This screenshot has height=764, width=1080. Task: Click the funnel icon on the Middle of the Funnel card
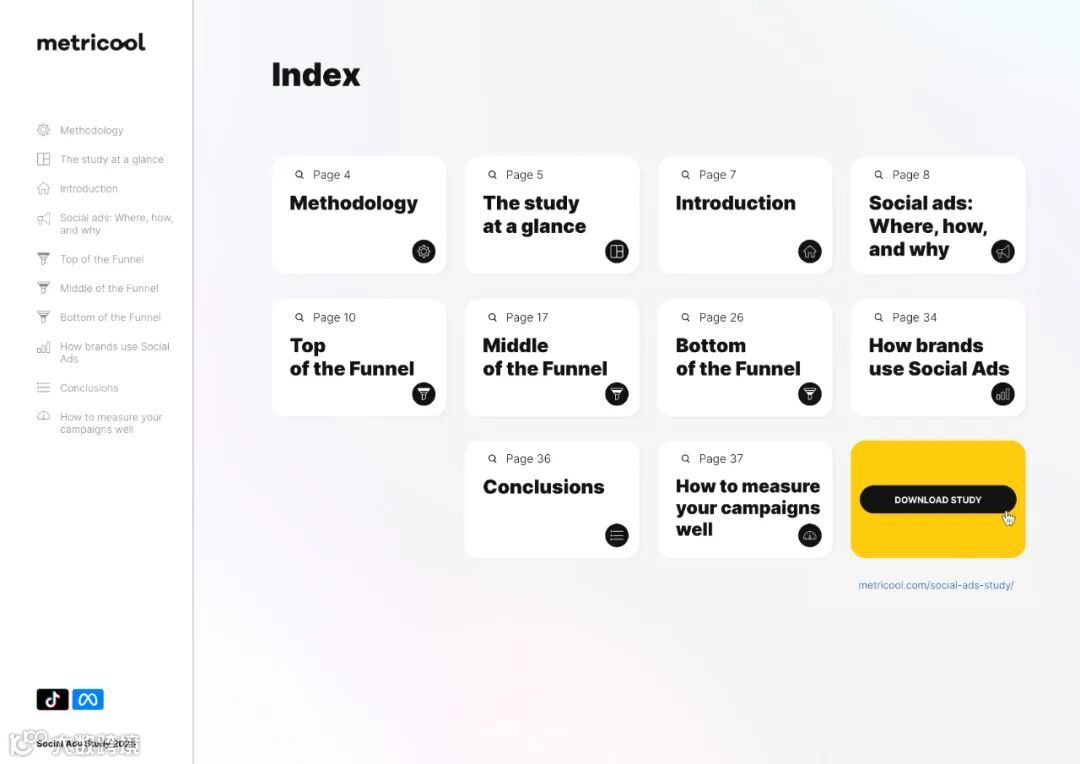click(617, 394)
